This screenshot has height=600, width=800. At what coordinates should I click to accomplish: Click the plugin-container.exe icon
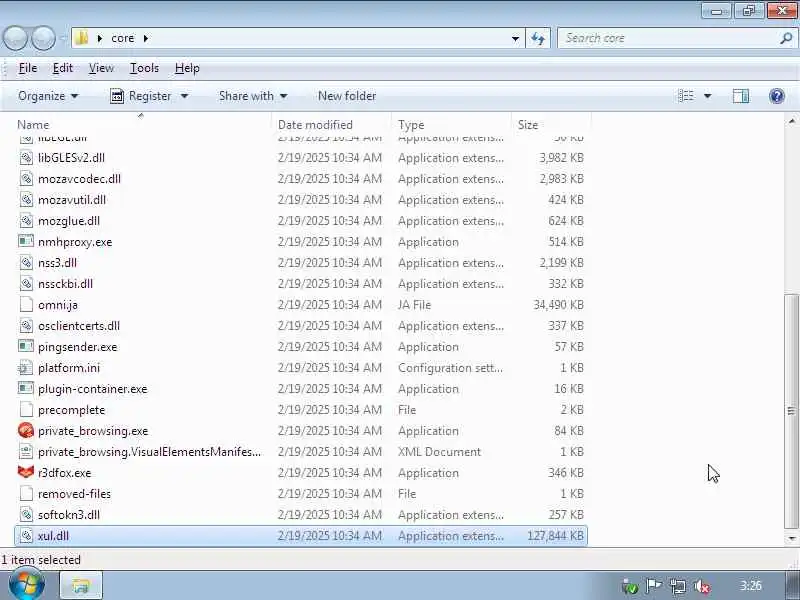coord(26,388)
